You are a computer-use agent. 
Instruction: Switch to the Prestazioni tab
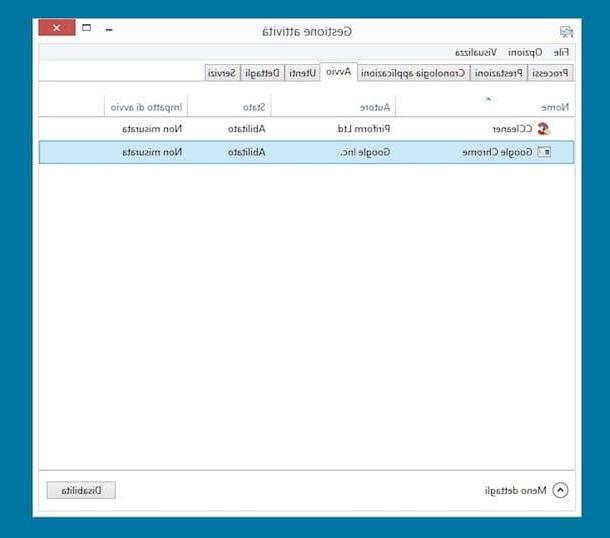(499, 73)
